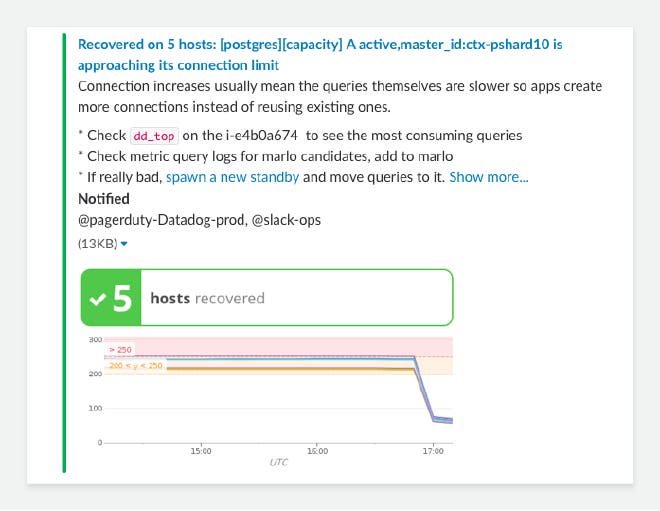Viewport: 660px width, 511px height.
Task: Click the UTC timezone label below the graph
Action: tap(278, 462)
